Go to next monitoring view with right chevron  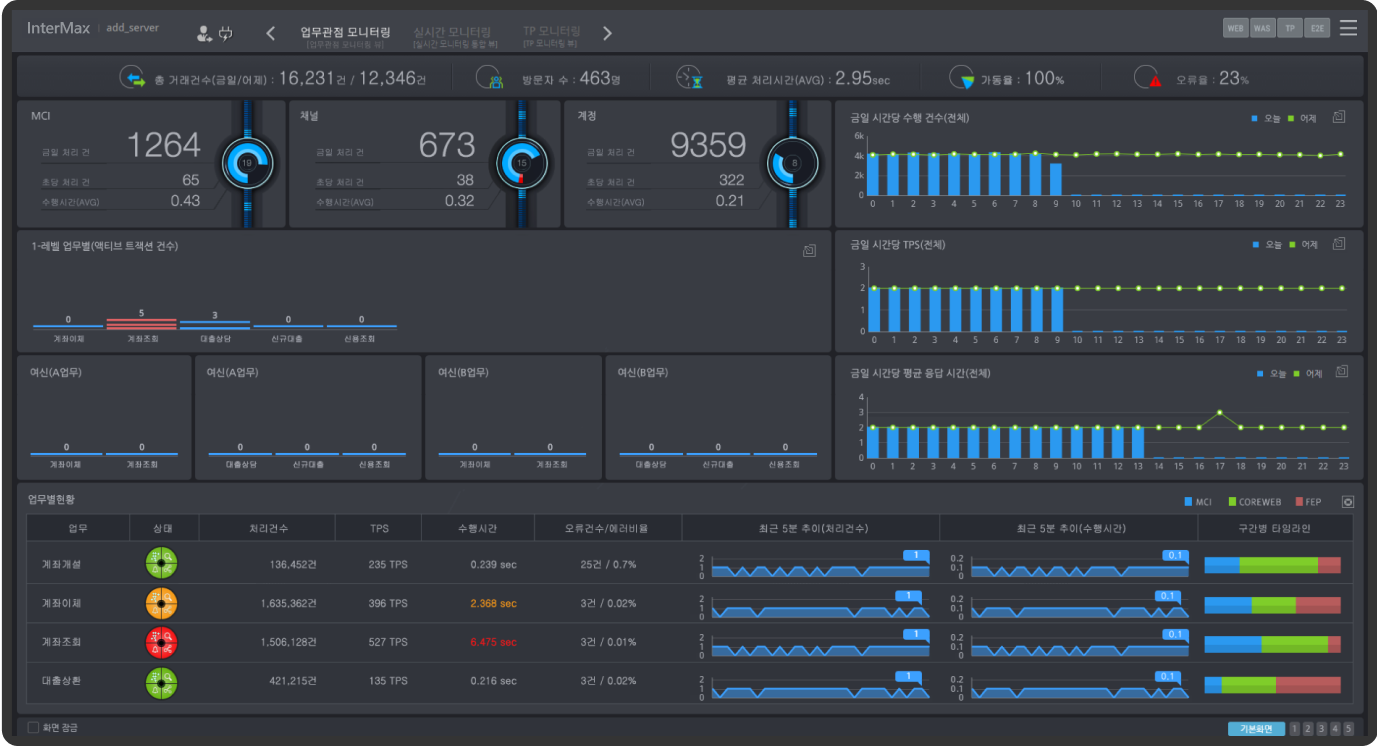coord(607,34)
